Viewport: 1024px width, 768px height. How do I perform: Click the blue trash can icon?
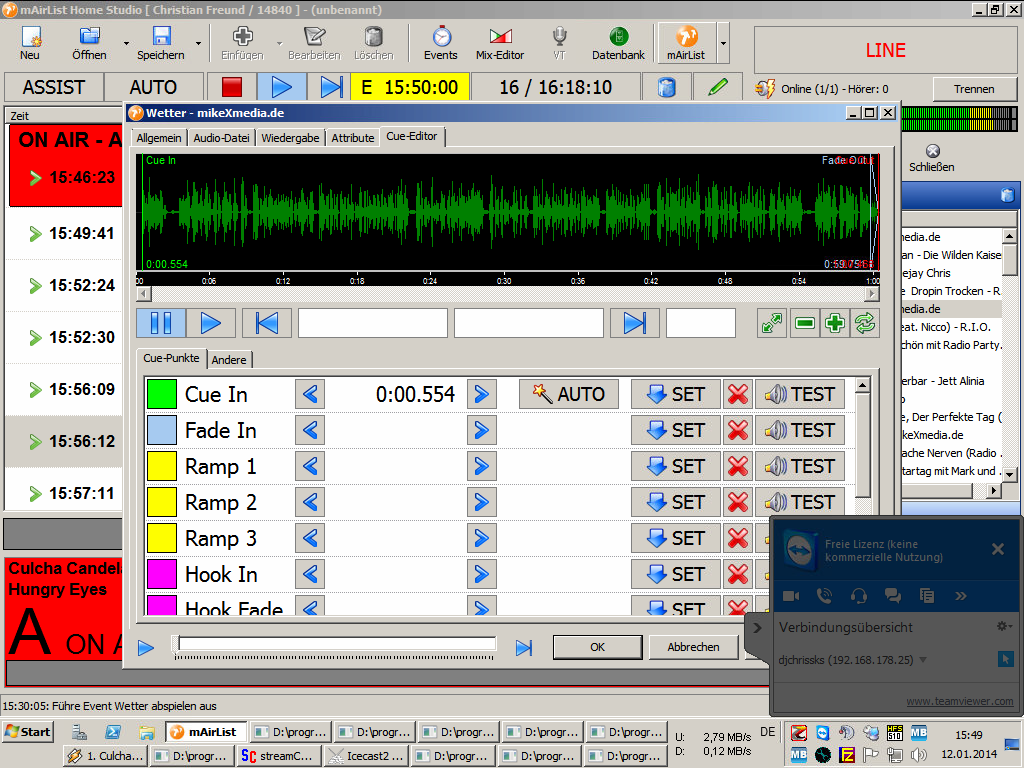click(666, 87)
